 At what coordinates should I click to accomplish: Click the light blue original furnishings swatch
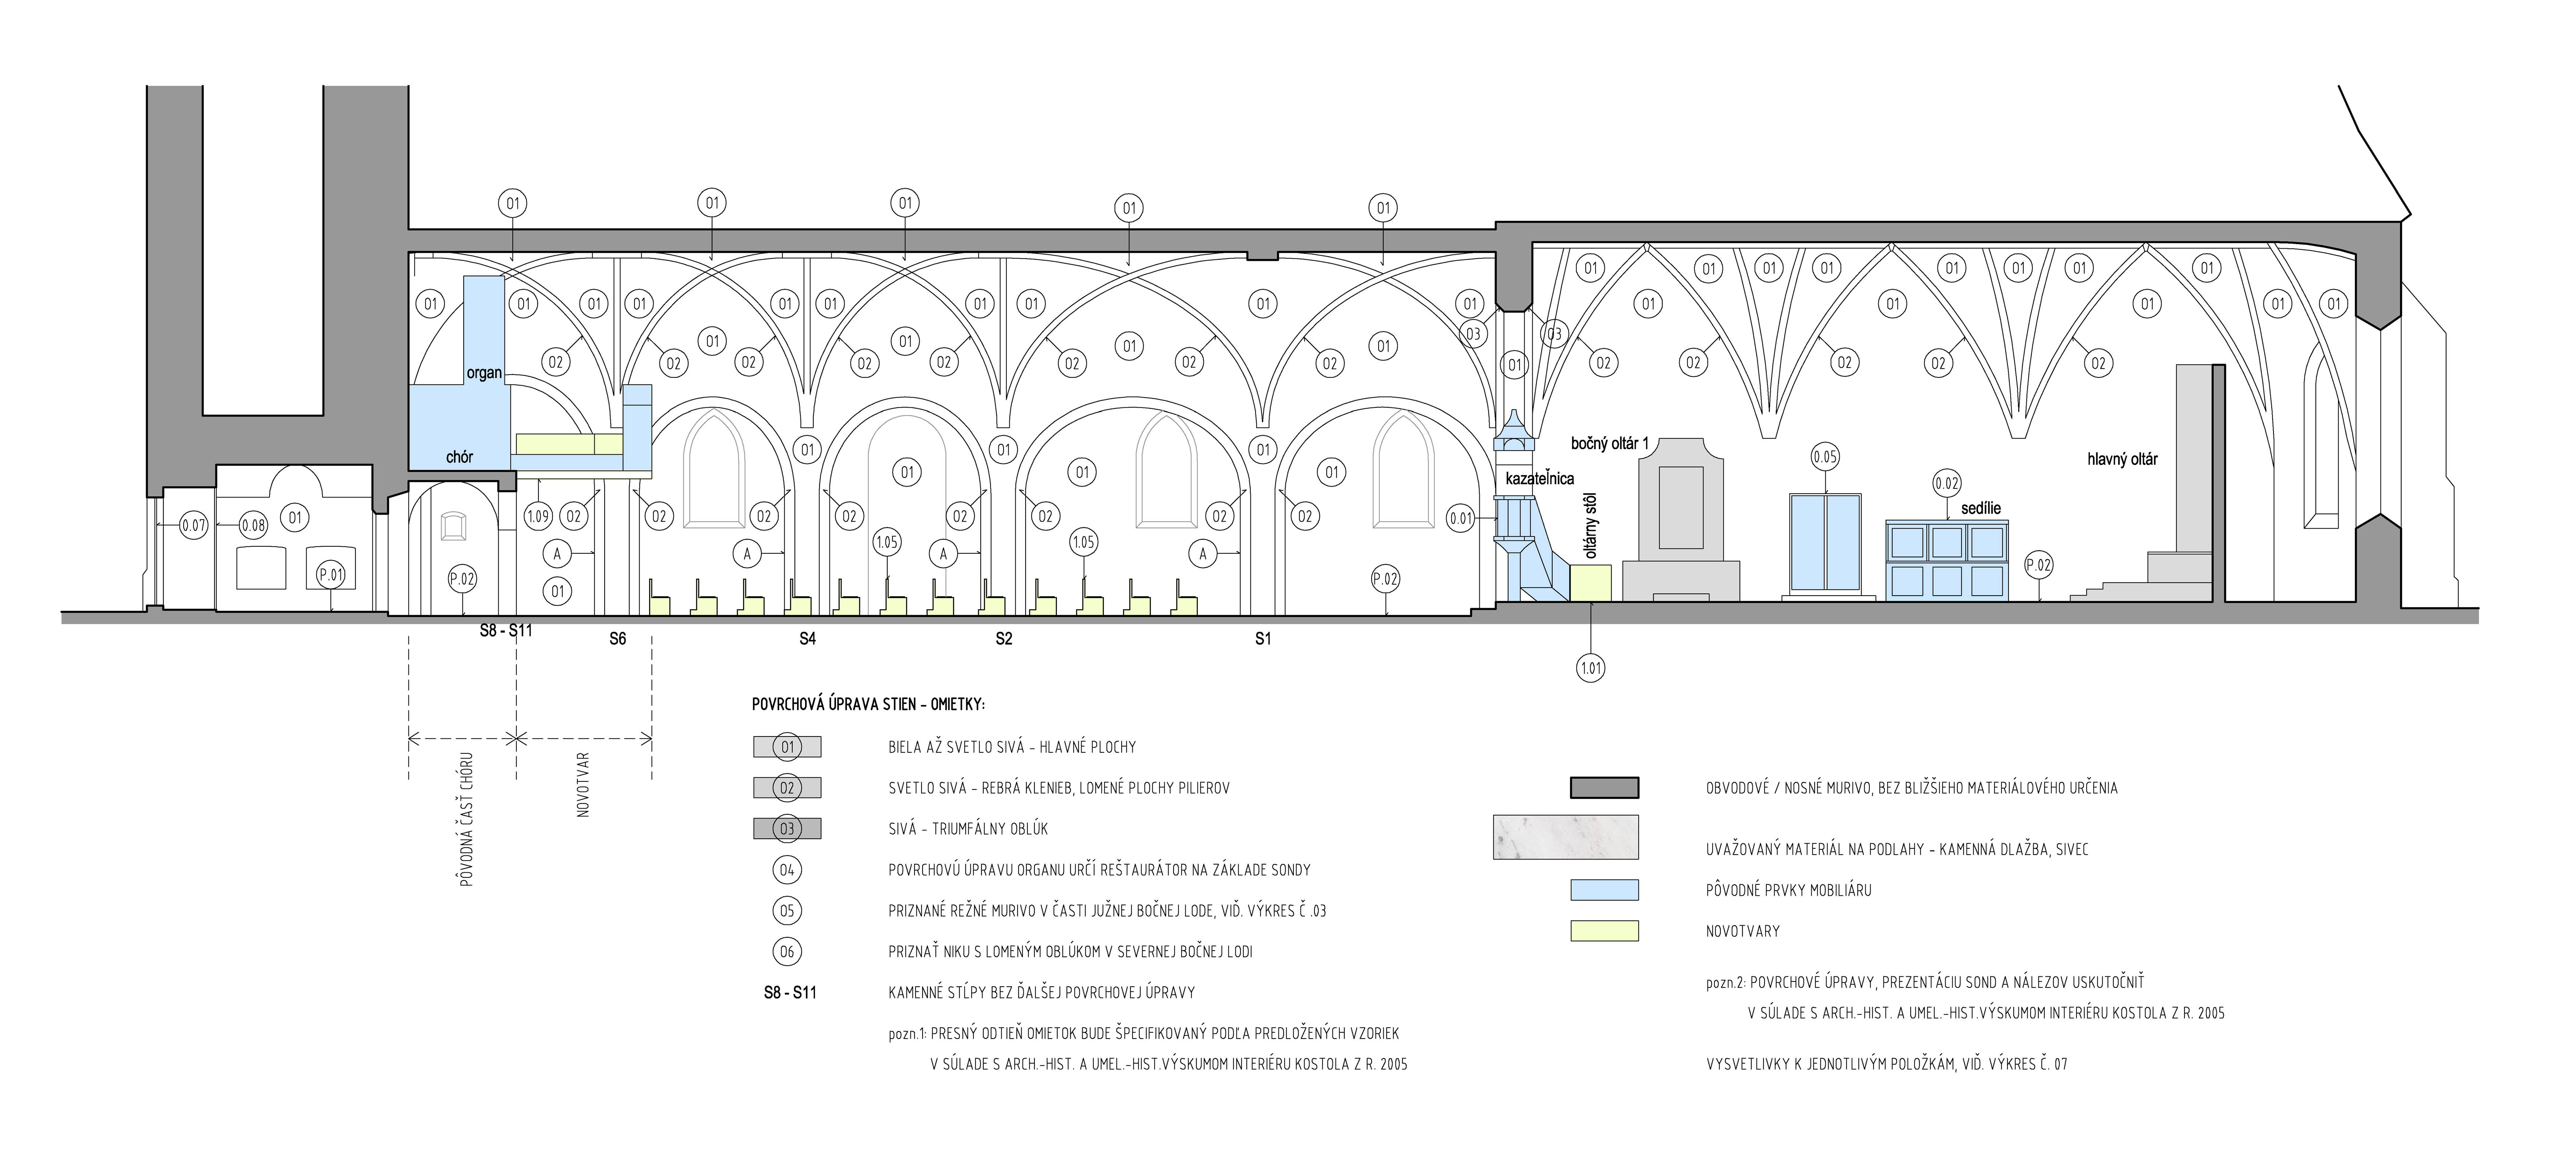click(1604, 890)
